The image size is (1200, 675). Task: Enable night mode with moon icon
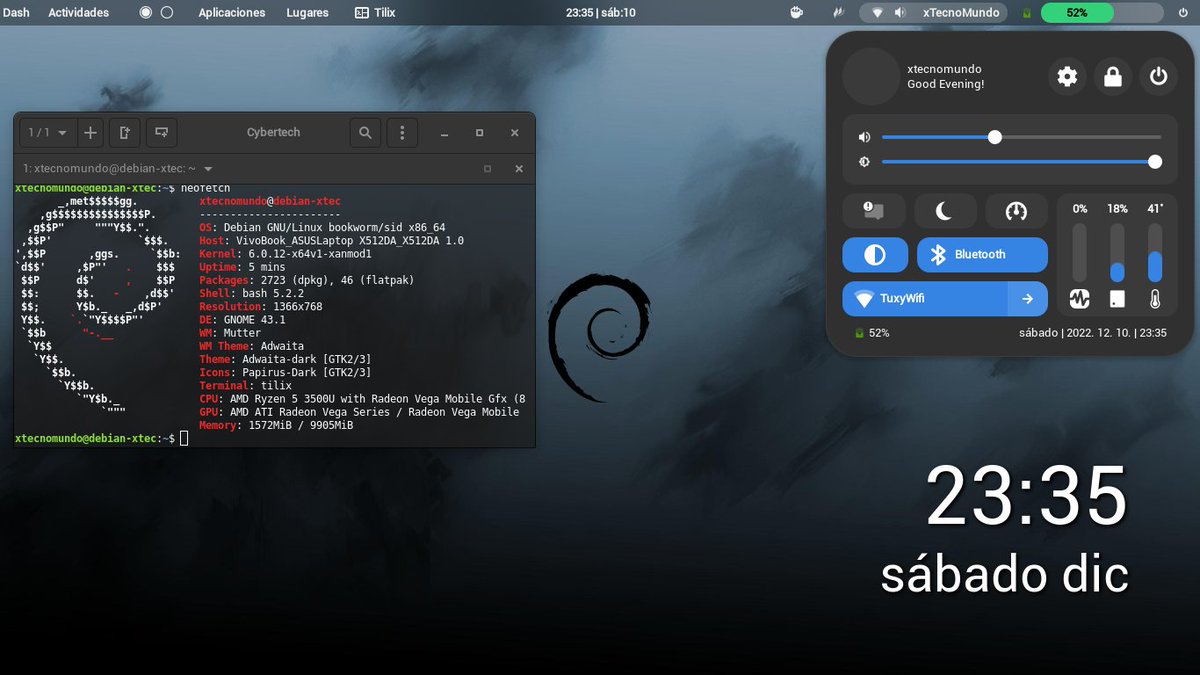click(945, 211)
